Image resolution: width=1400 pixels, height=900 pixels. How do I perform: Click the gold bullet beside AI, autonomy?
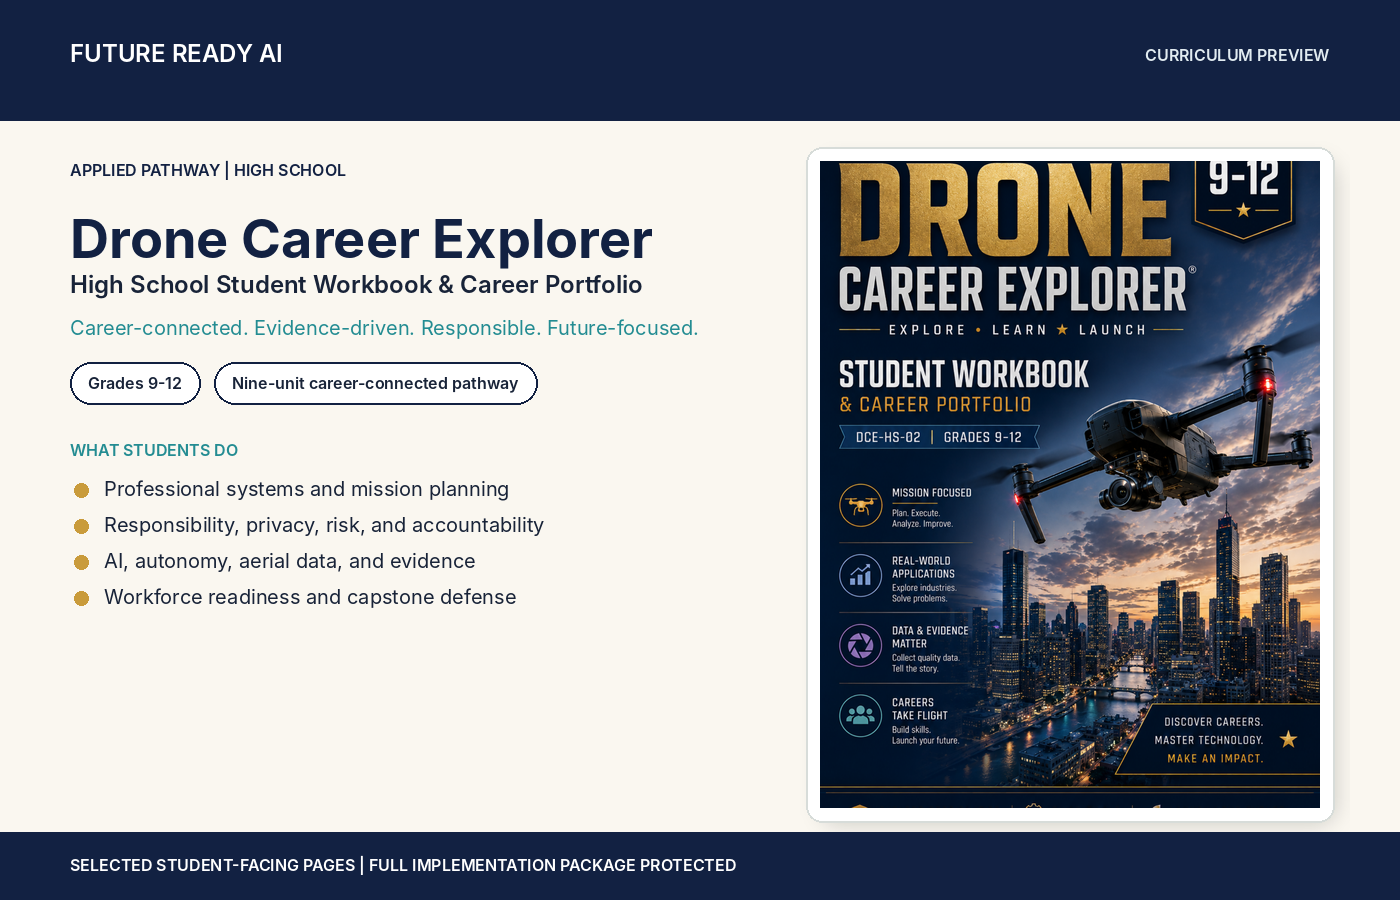[x=82, y=562]
